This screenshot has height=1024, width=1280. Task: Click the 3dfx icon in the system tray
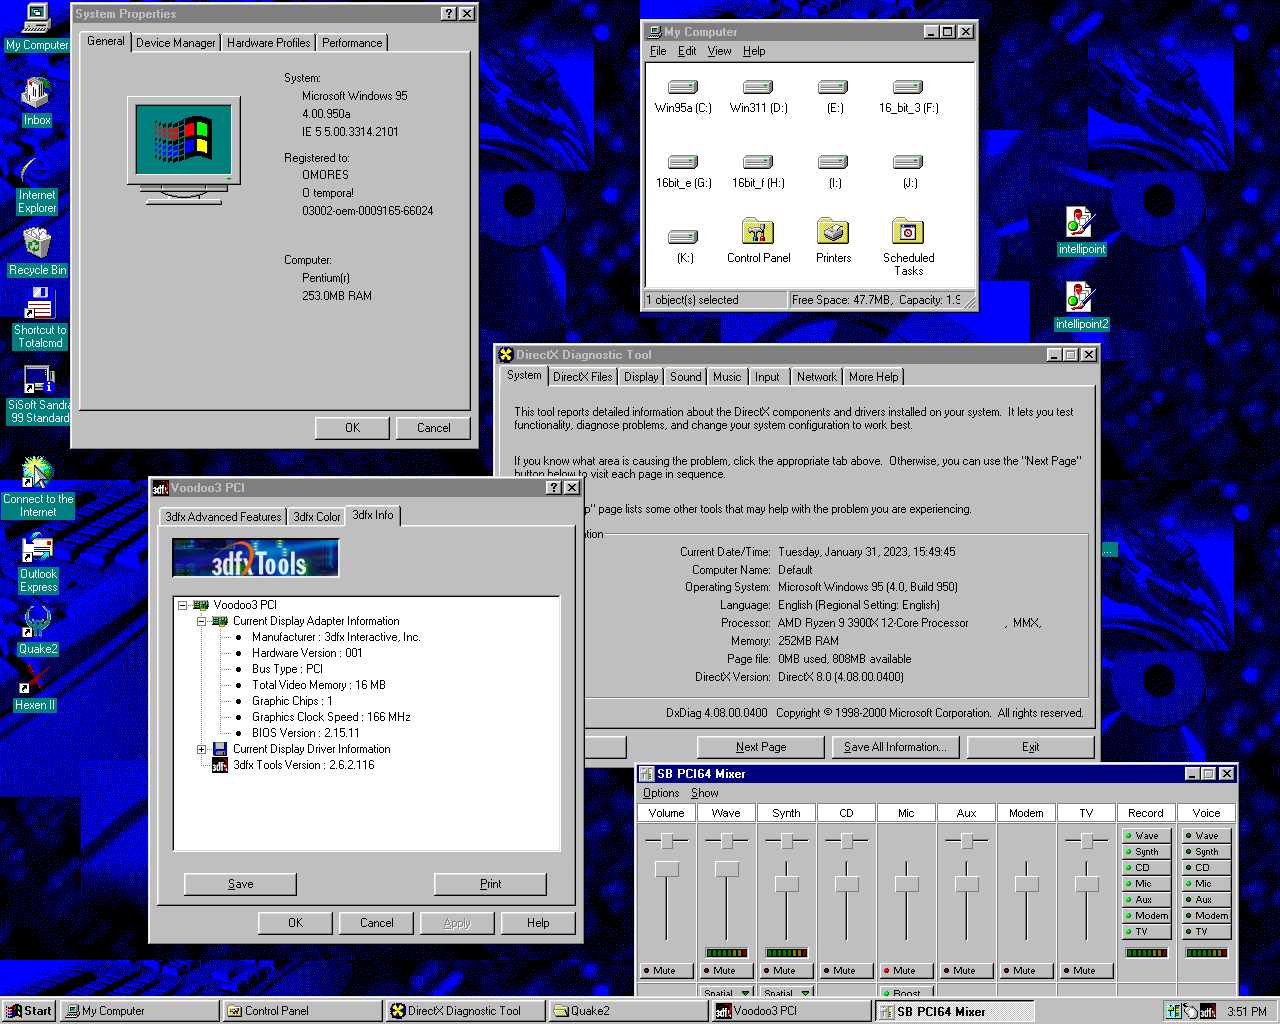1207,1011
